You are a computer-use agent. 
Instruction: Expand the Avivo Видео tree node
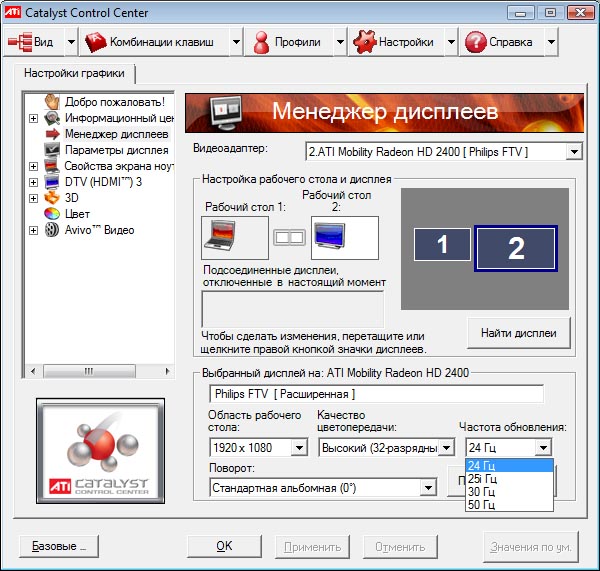[x=34, y=230]
